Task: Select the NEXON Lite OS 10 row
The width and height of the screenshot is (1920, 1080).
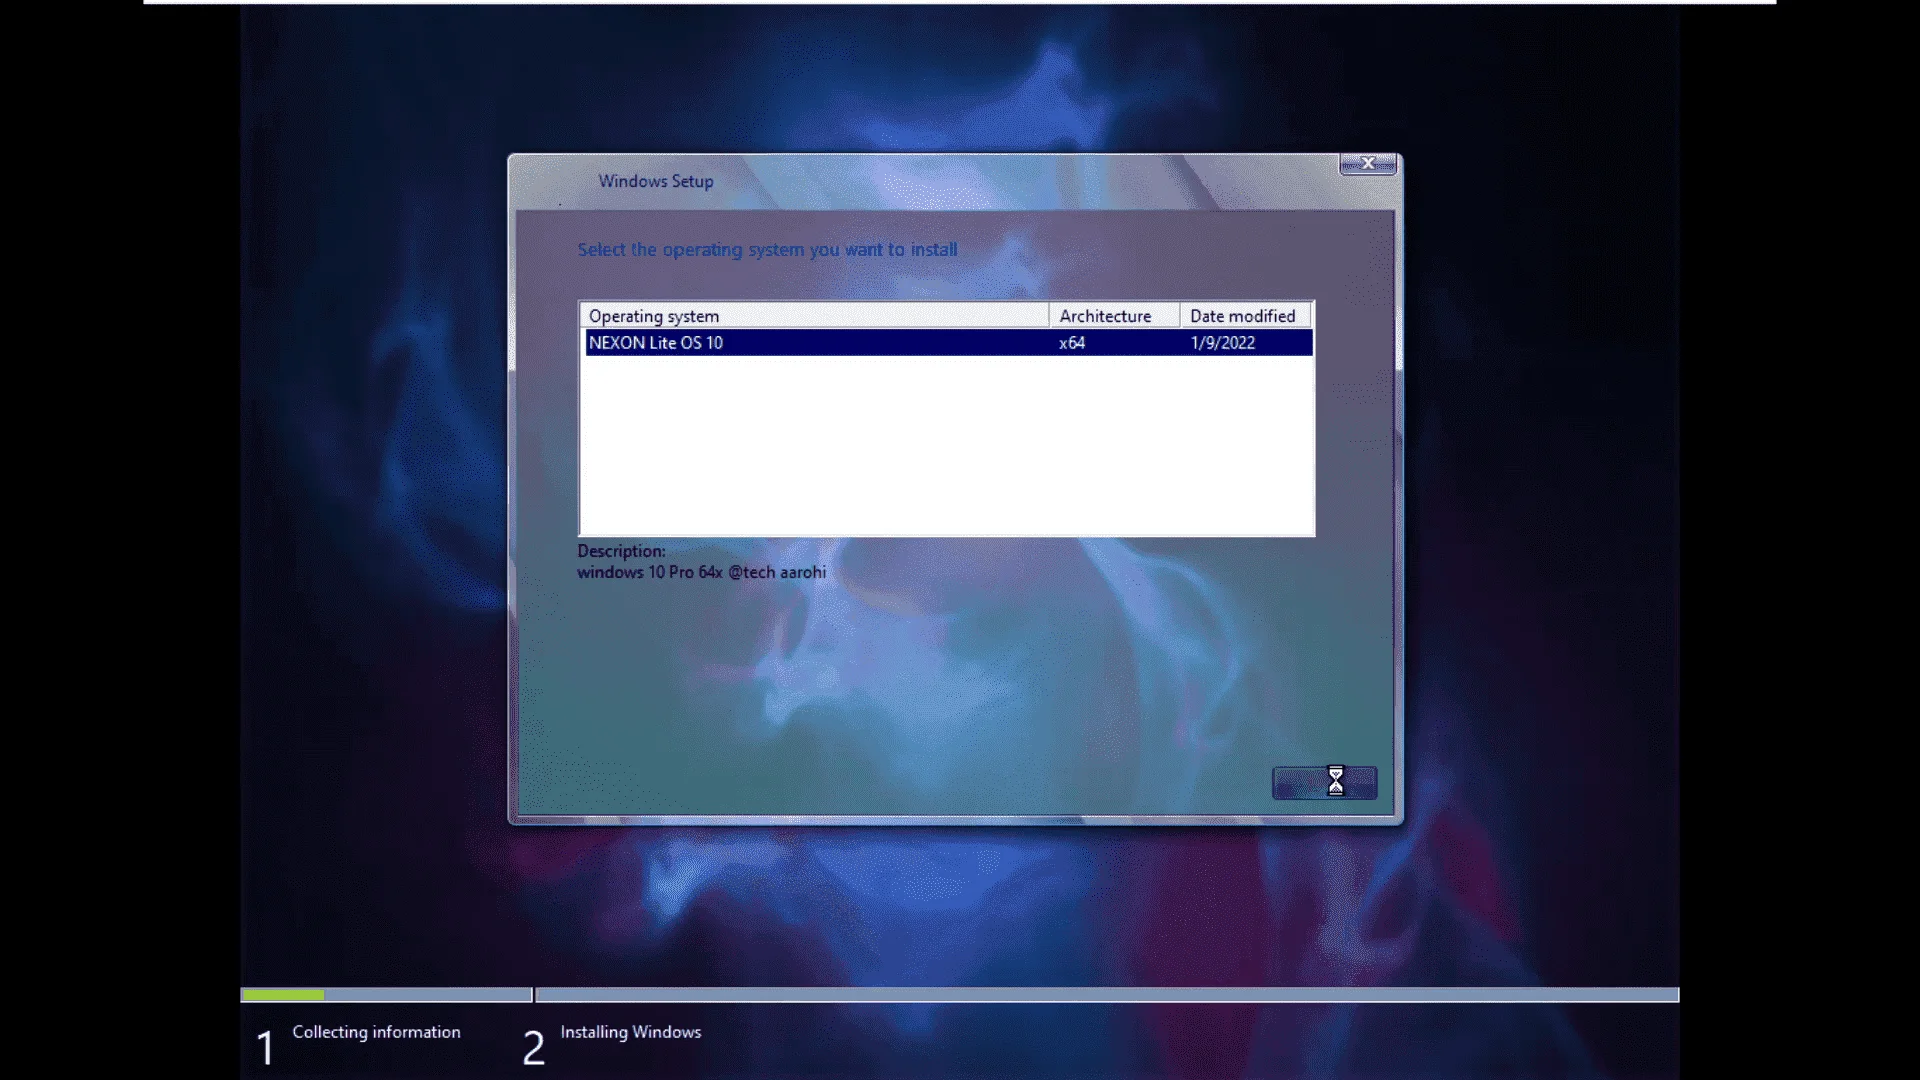Action: [948, 343]
